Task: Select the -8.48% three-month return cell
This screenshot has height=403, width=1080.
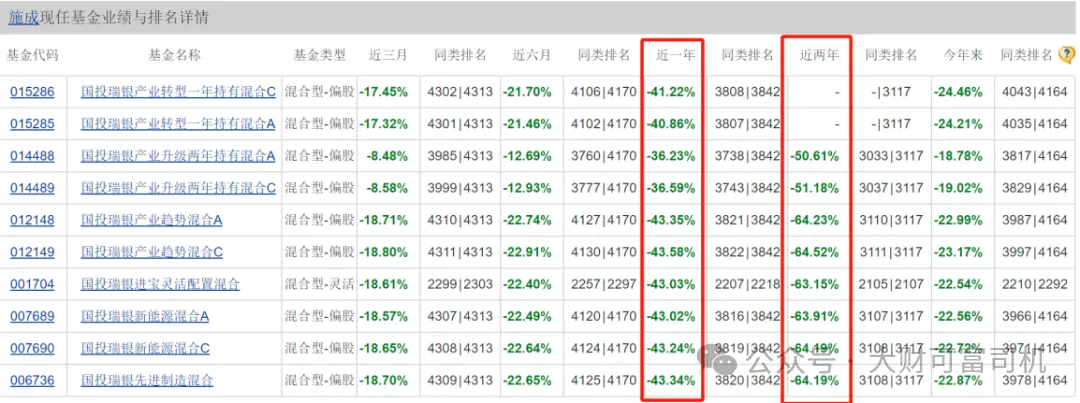Action: tap(388, 156)
